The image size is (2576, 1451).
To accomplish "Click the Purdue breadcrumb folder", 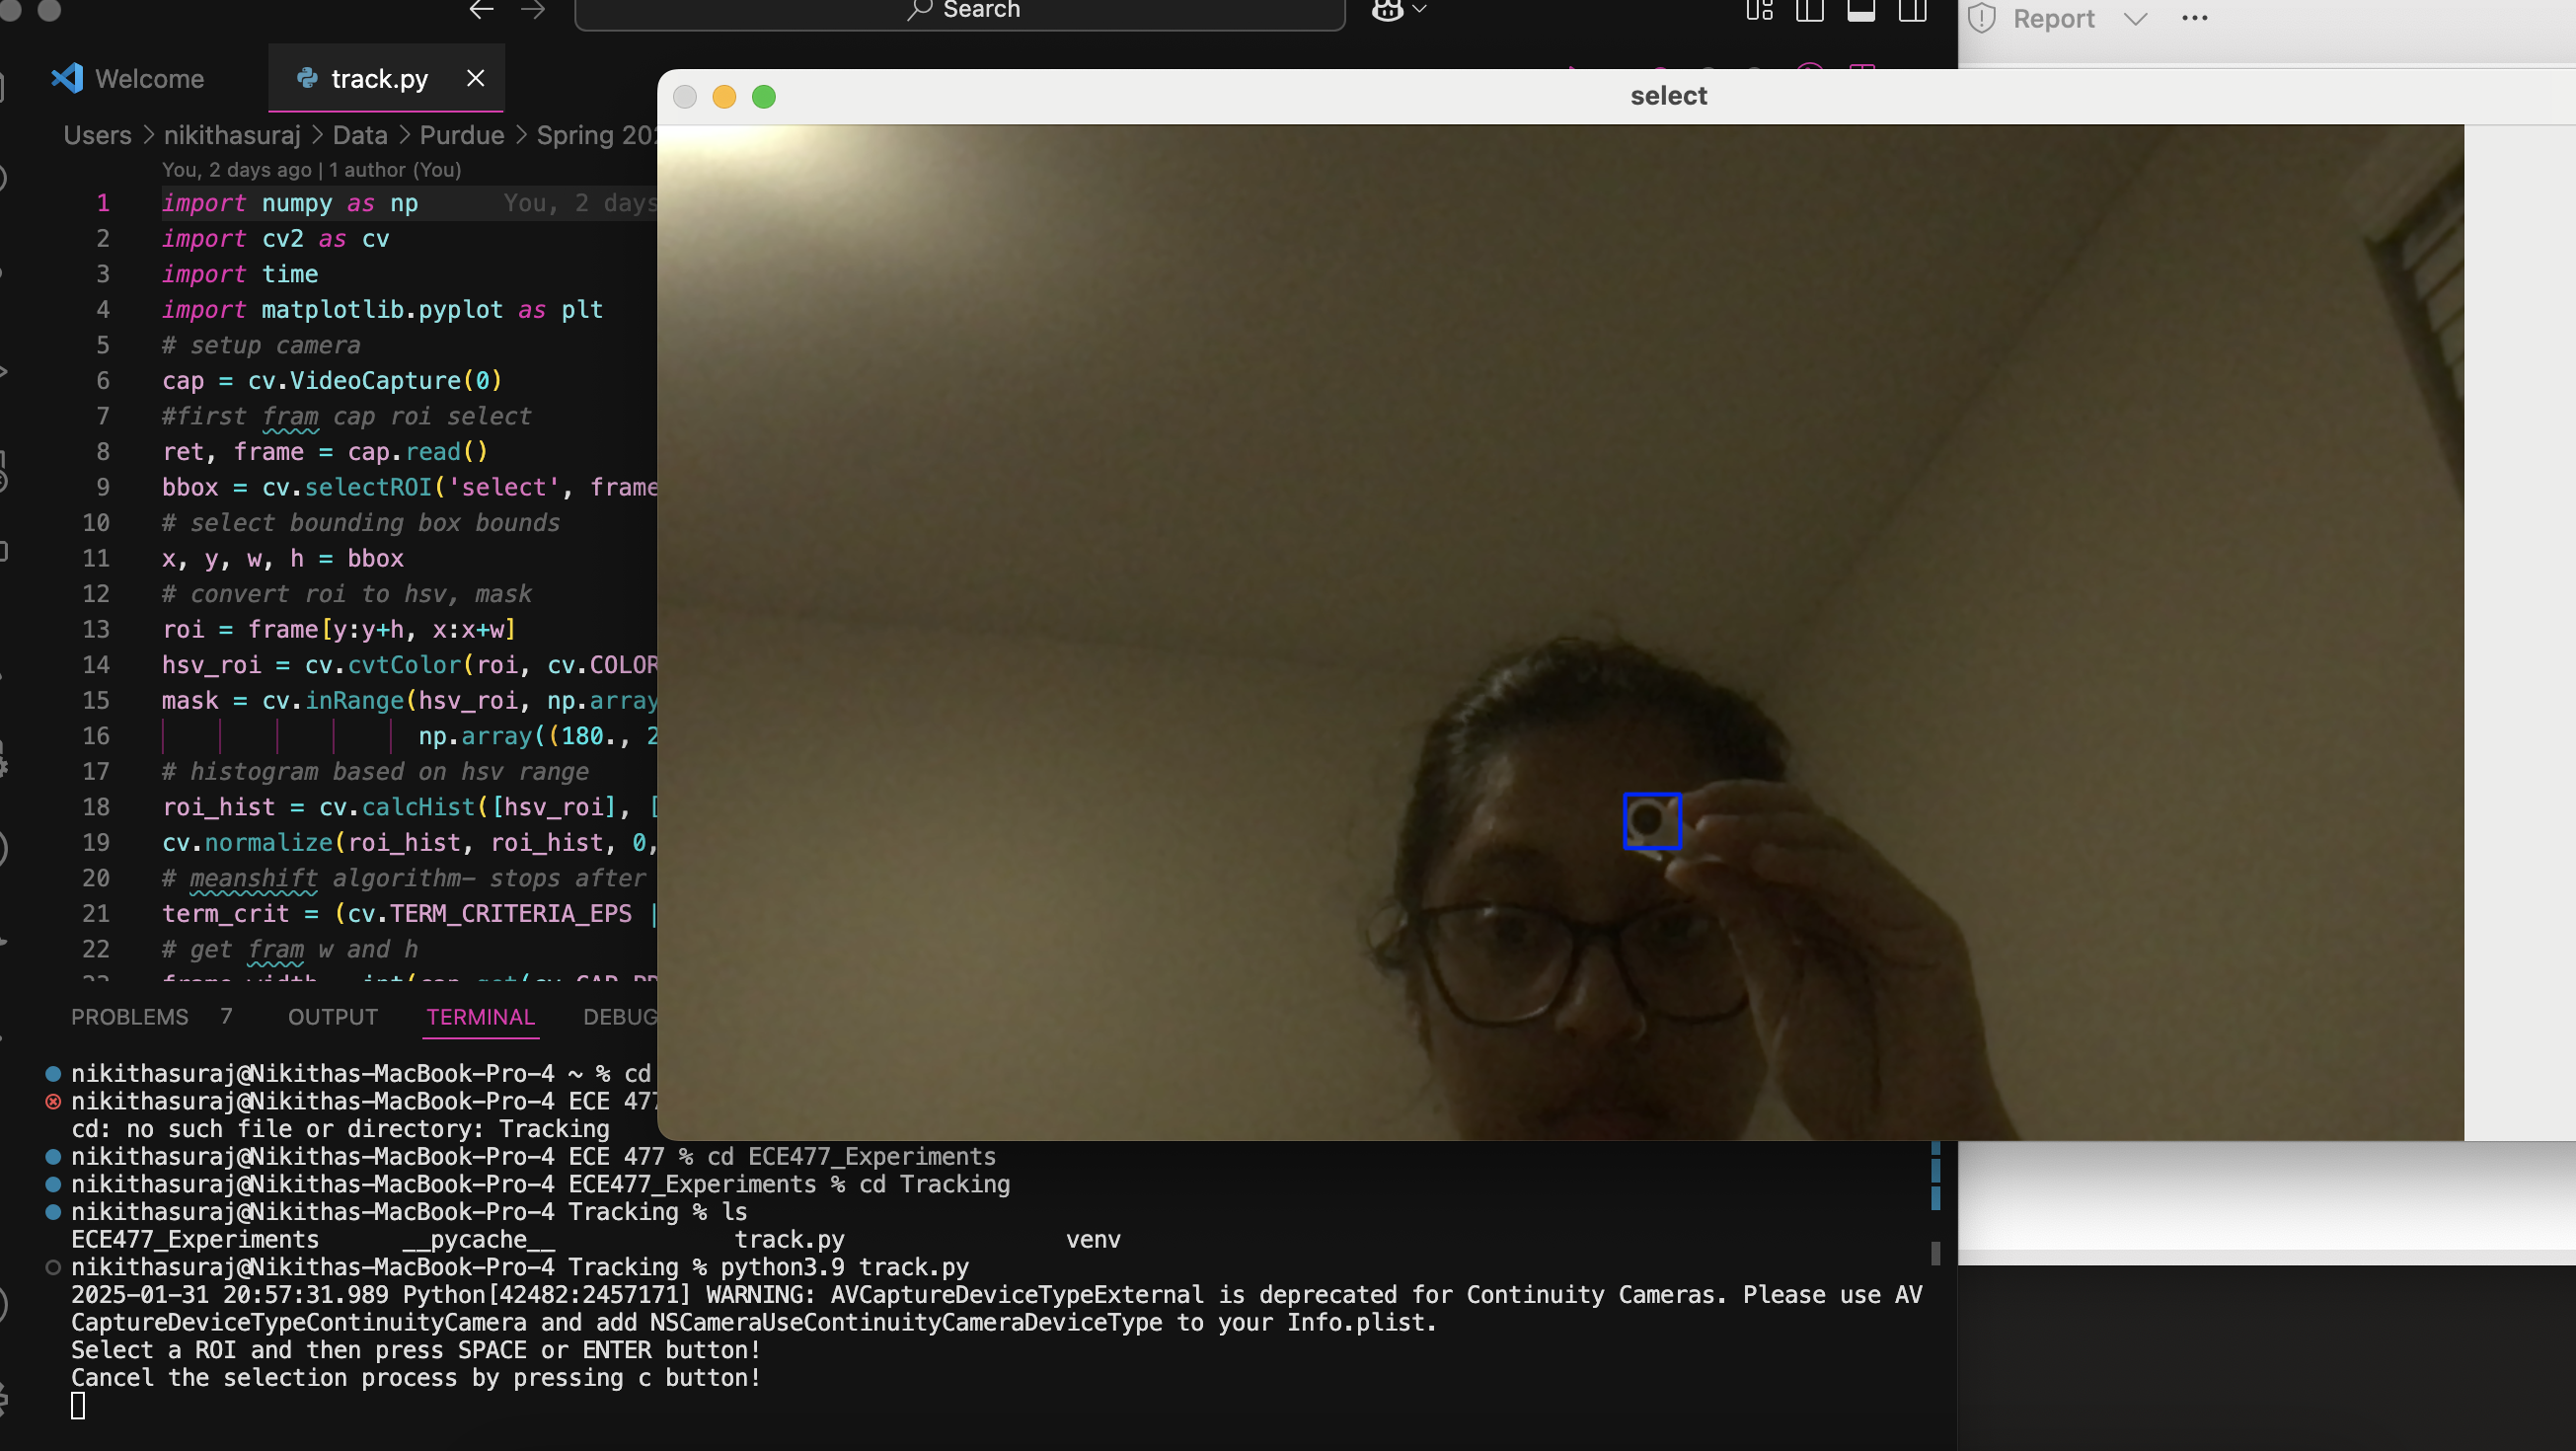I will [461, 135].
